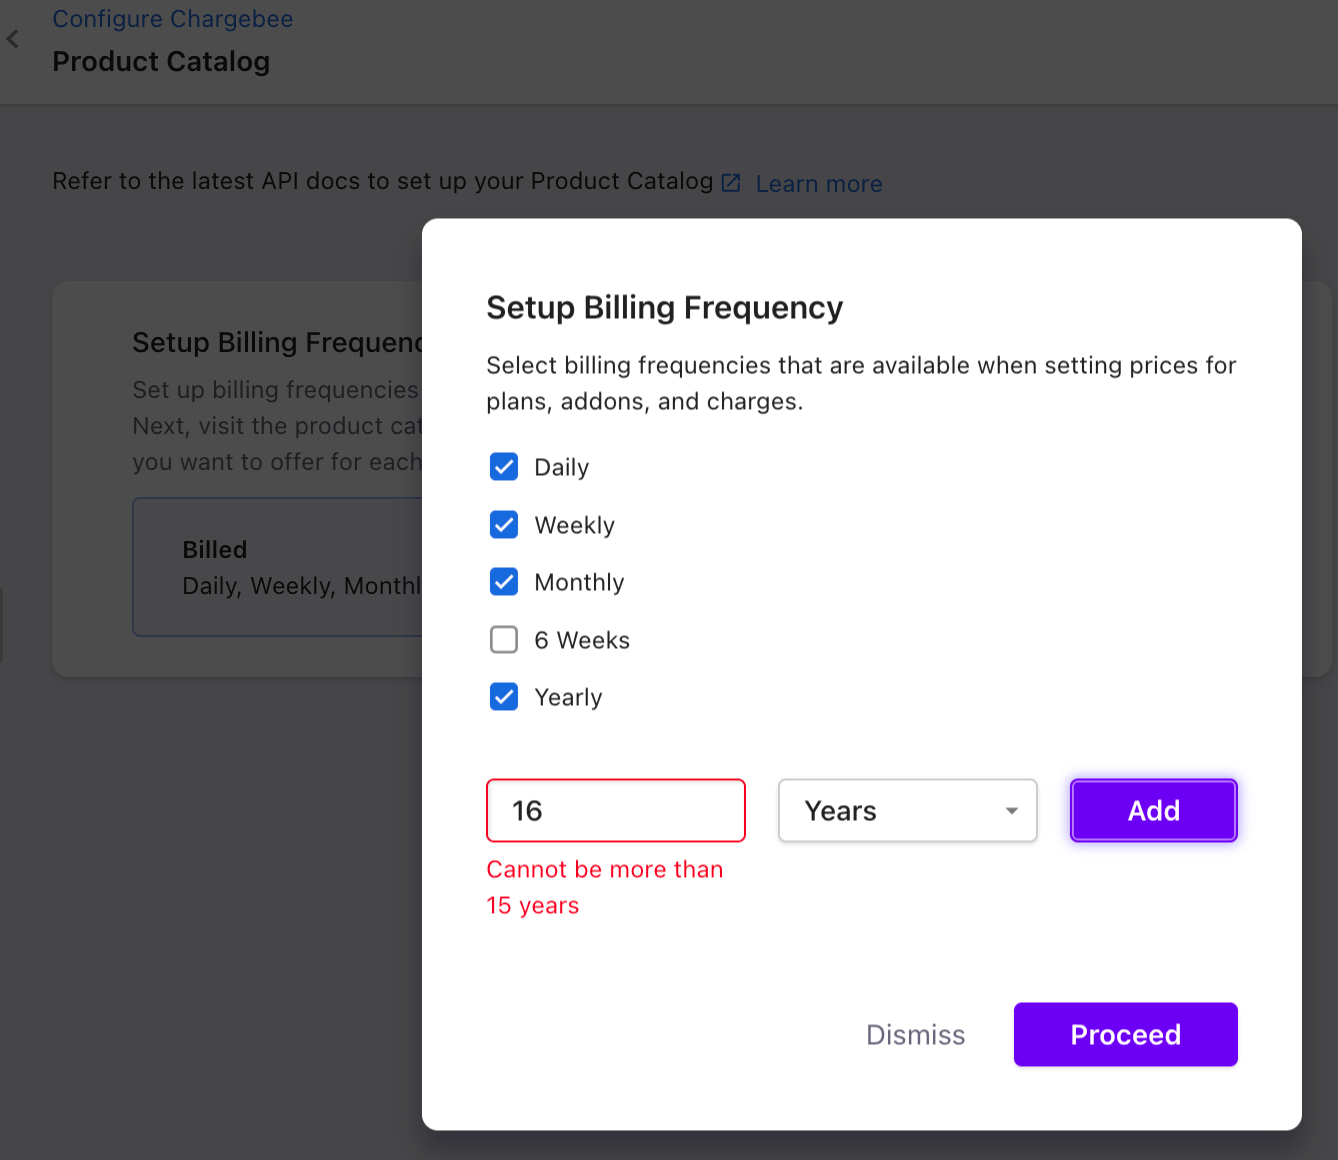Focus the frequency number field showing 16
Image resolution: width=1338 pixels, height=1160 pixels.
coord(615,811)
